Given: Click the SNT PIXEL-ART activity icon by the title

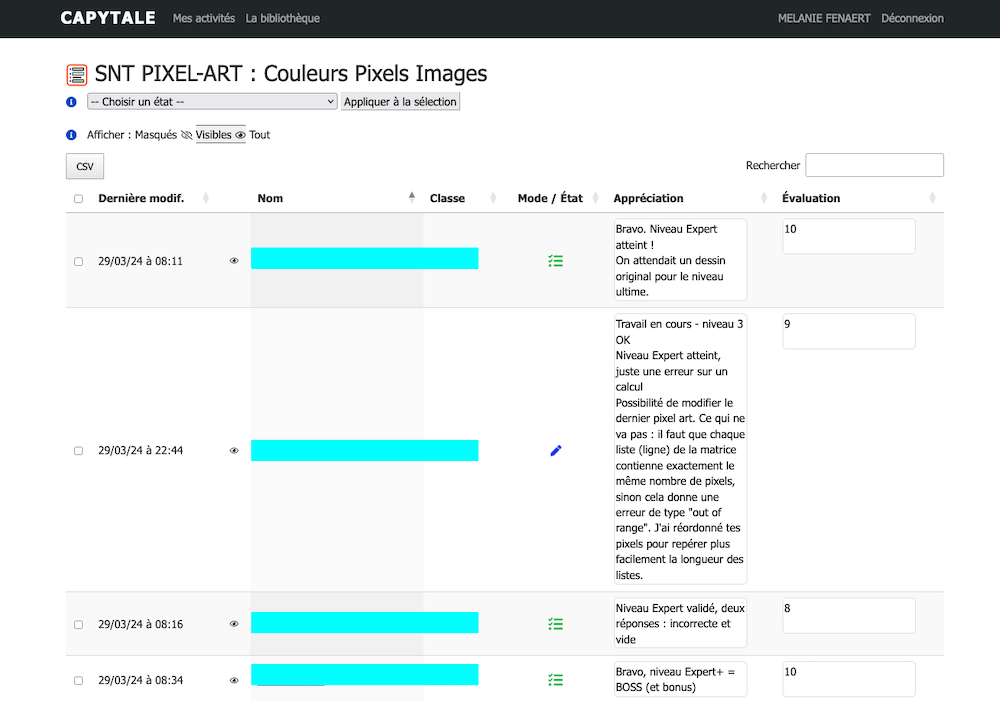Looking at the screenshot, I should [77, 75].
